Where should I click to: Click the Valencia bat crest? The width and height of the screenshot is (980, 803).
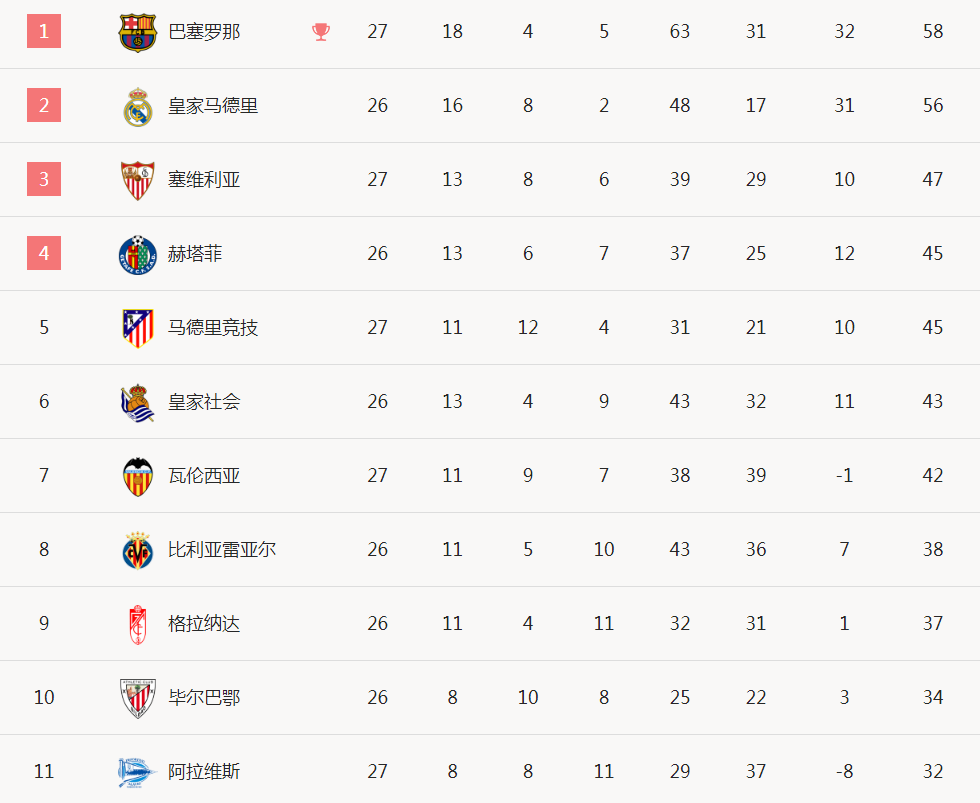pyautogui.click(x=138, y=476)
